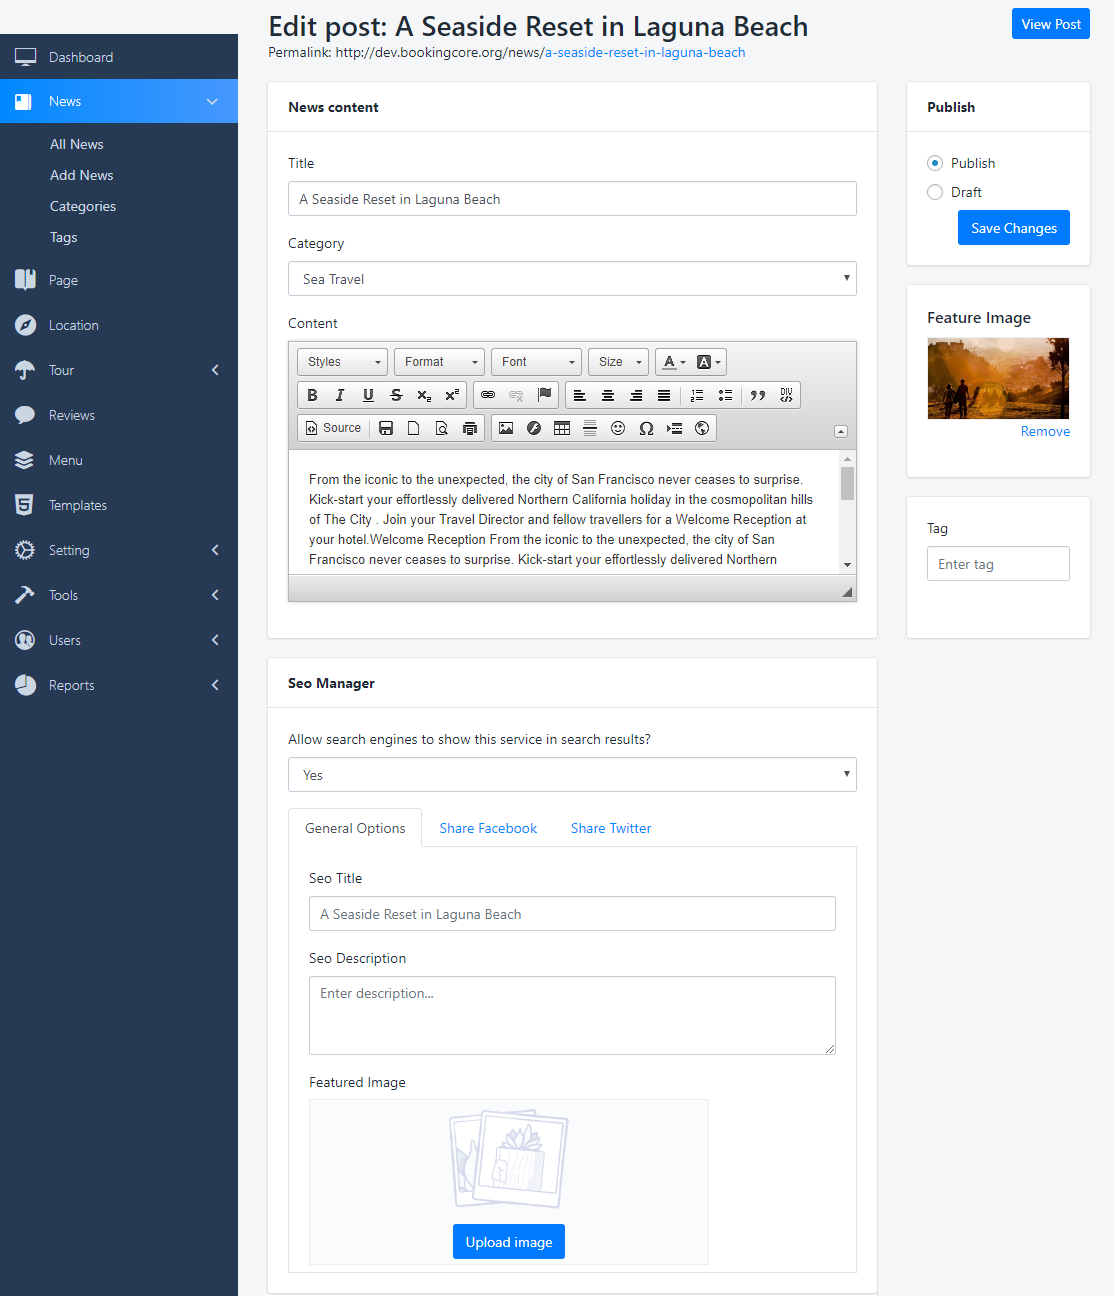Insert a table into the content
1114x1296 pixels.
pos(562,428)
